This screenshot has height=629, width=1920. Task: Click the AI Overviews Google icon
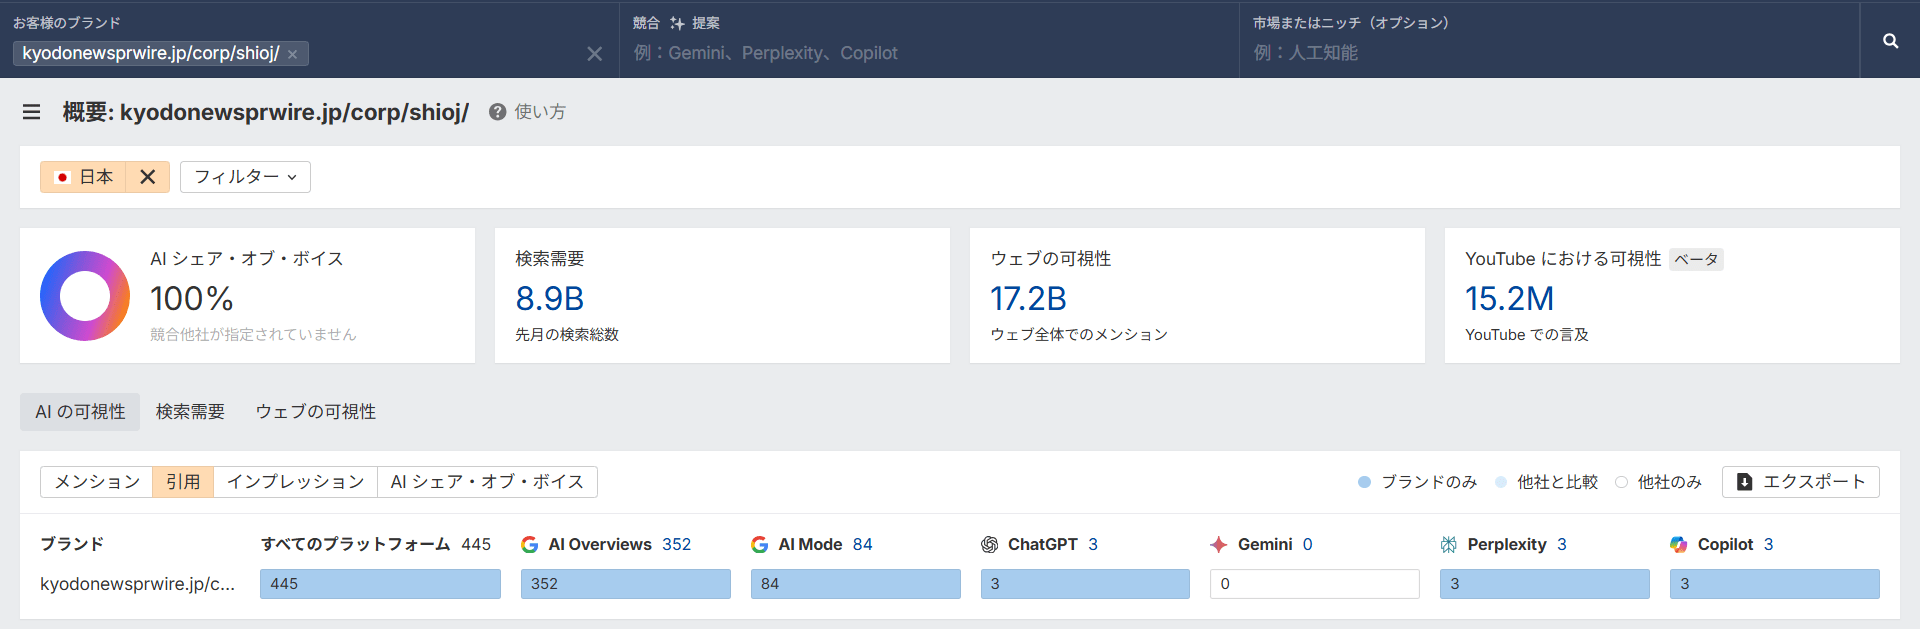[x=530, y=544]
